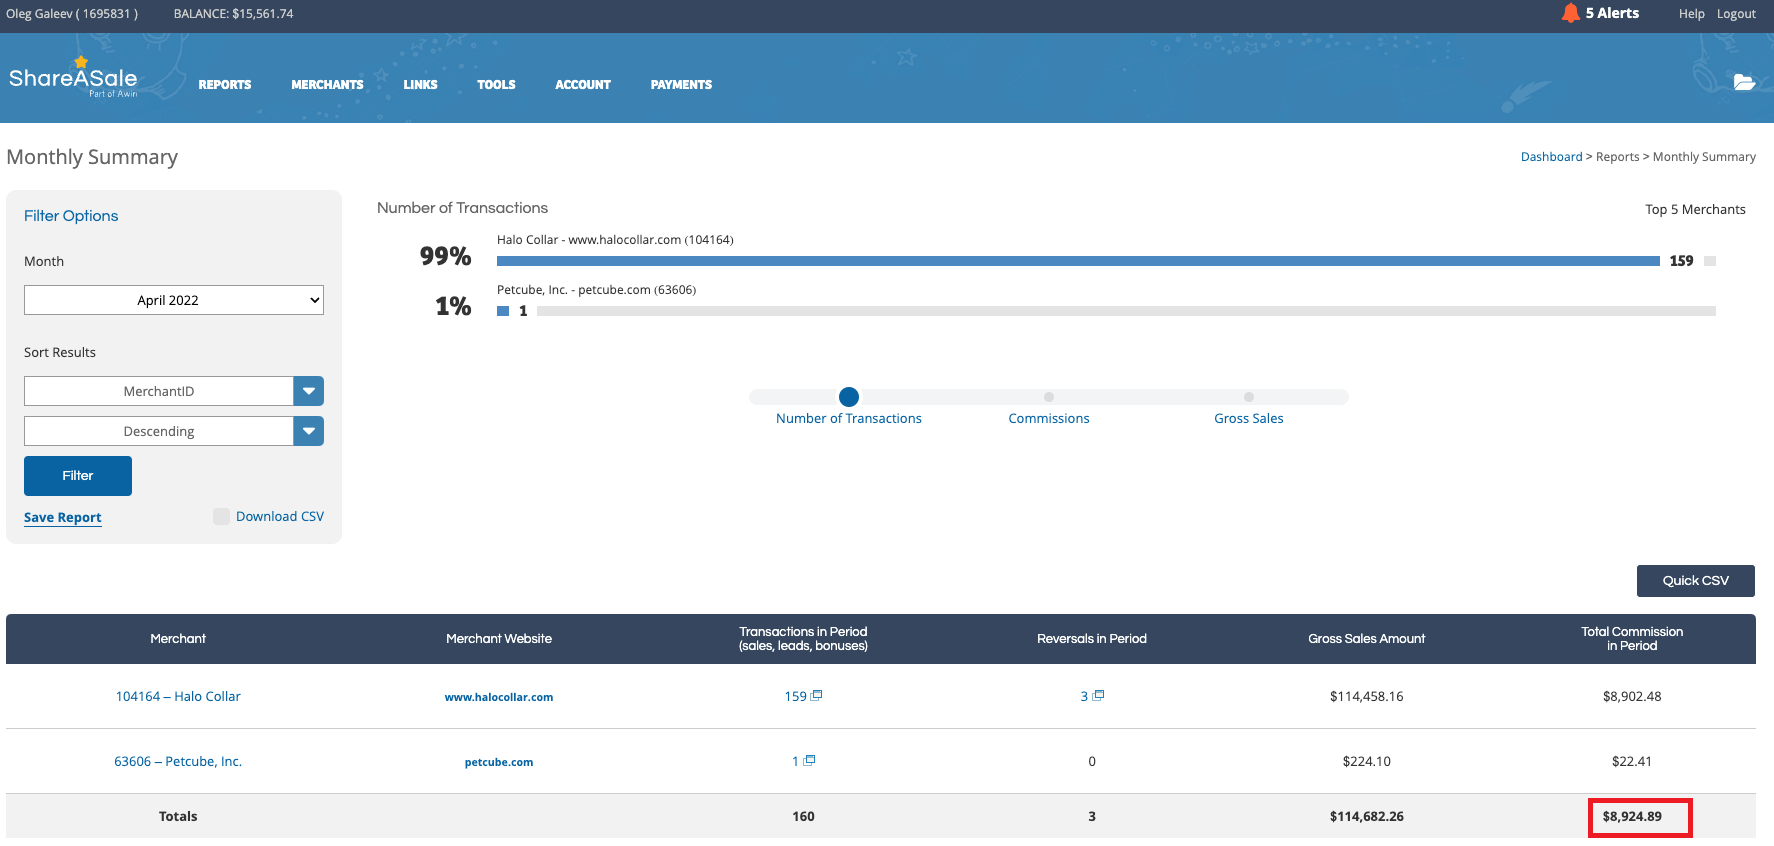Expand the MerchantID sort dropdown arrow
Viewport: 1774px width, 846px height.
point(309,391)
